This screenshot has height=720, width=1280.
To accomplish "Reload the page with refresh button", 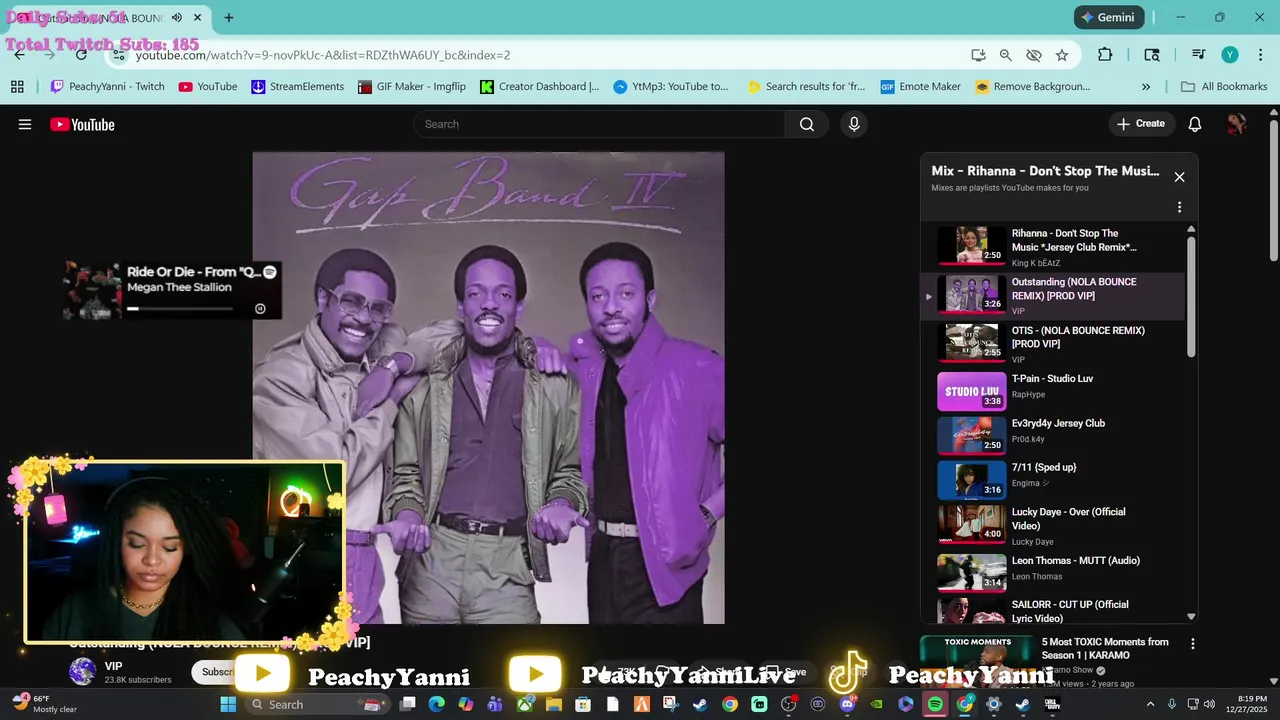I will 81,55.
